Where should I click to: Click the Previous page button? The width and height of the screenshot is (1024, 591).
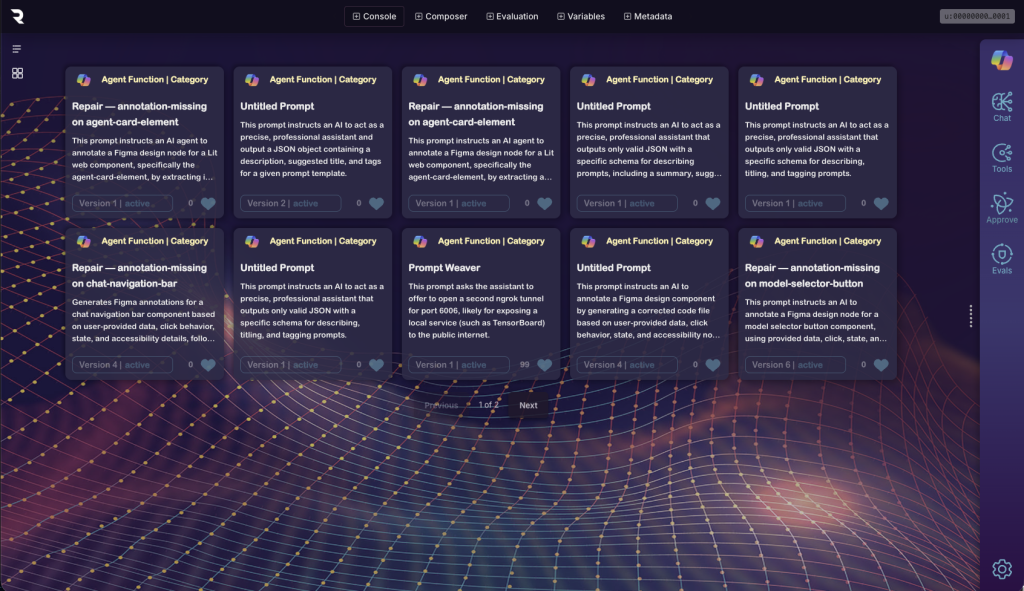441,406
